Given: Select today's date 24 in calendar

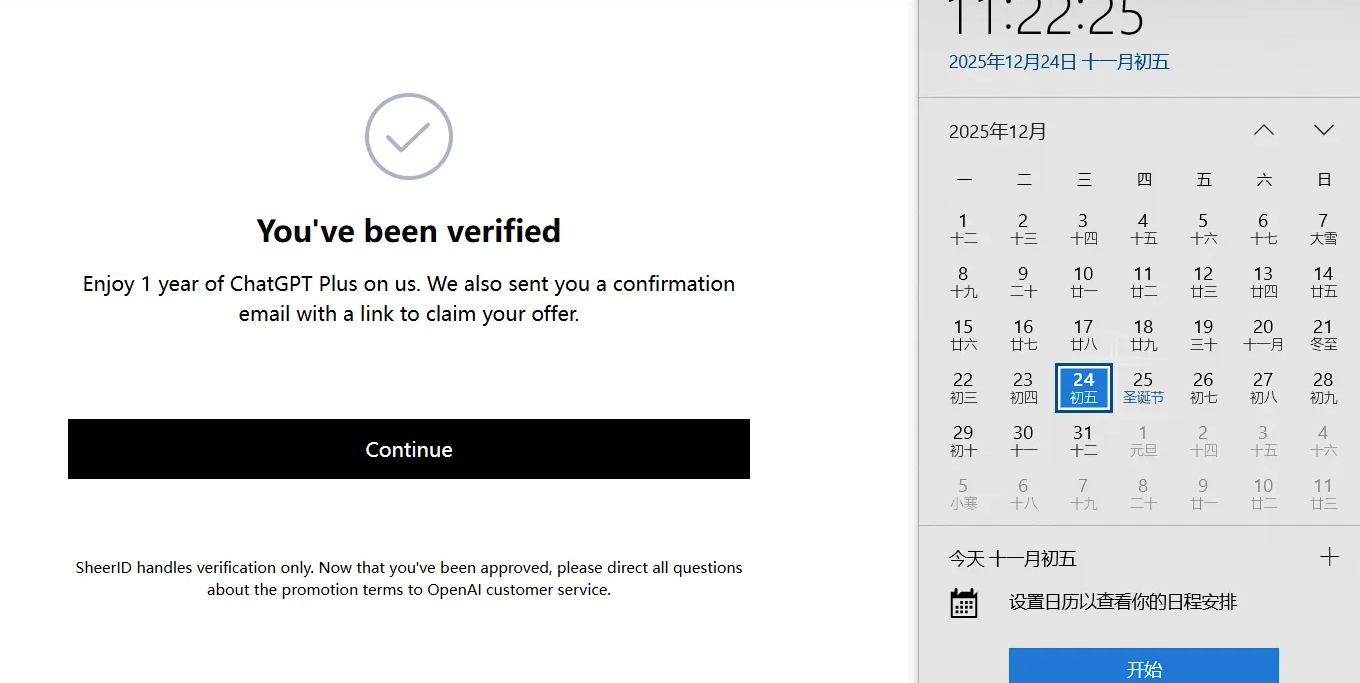Looking at the screenshot, I should [1084, 388].
